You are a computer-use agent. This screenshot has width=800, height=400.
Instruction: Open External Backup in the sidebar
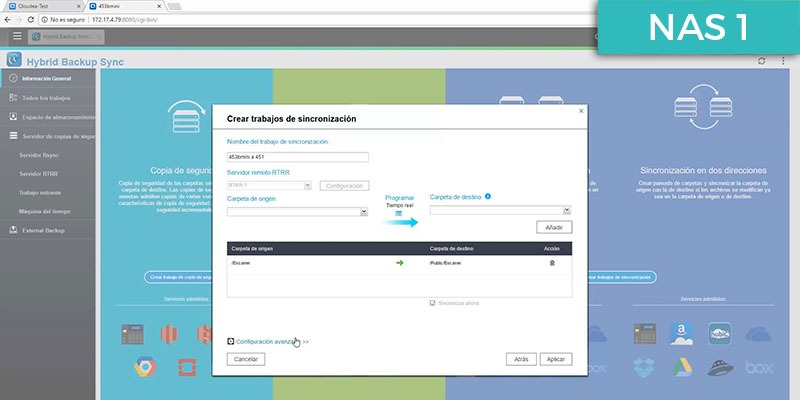(x=47, y=231)
